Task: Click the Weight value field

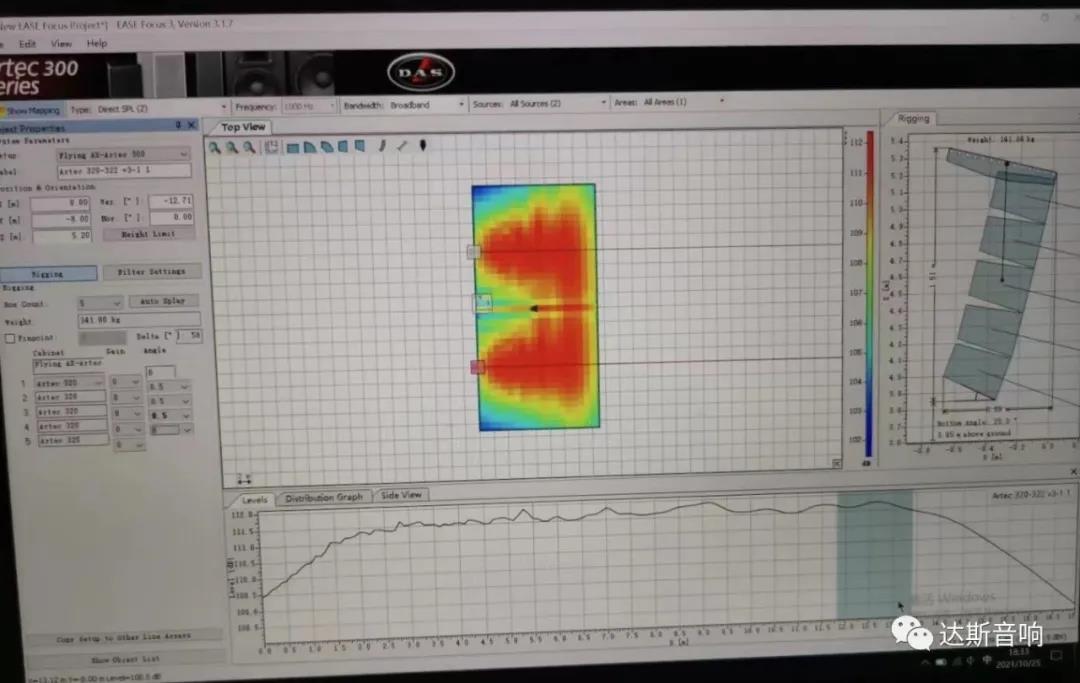Action: [x=139, y=319]
